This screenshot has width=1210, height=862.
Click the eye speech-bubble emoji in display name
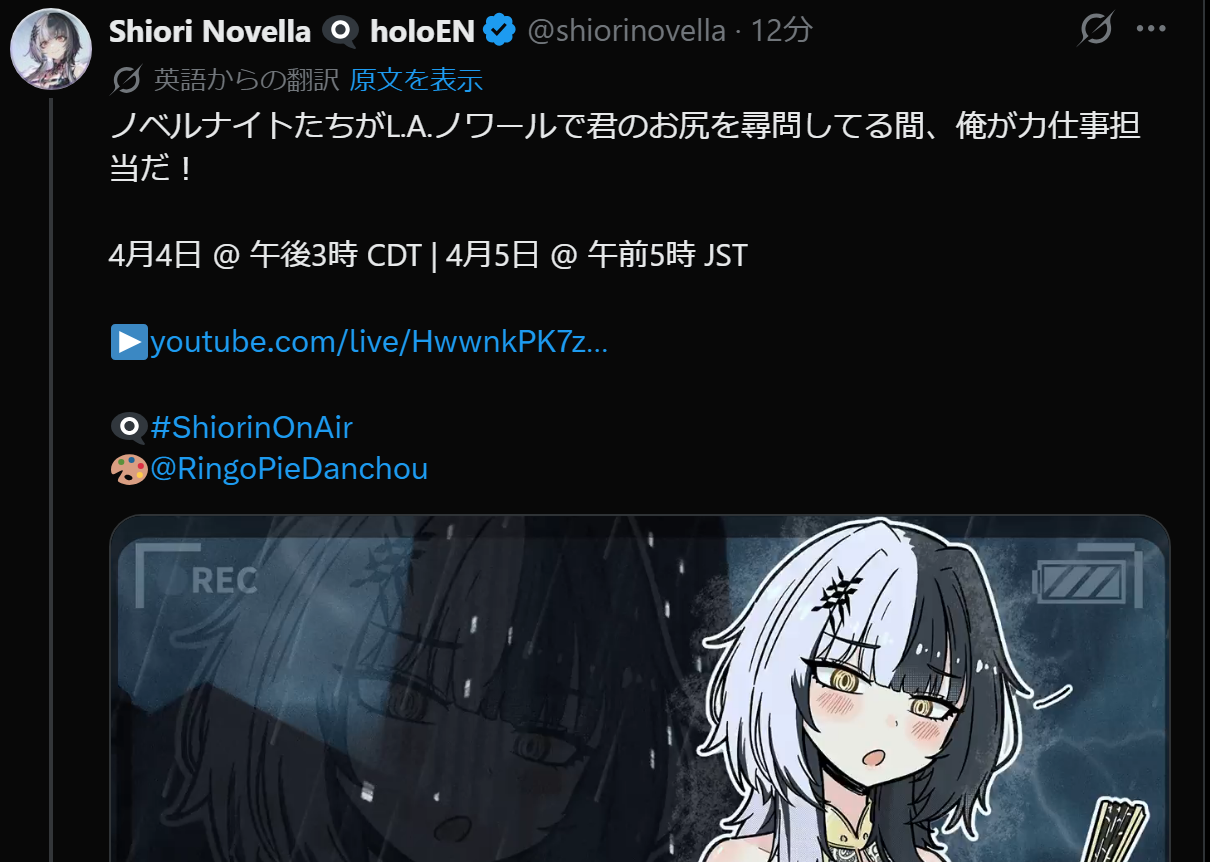click(x=340, y=32)
